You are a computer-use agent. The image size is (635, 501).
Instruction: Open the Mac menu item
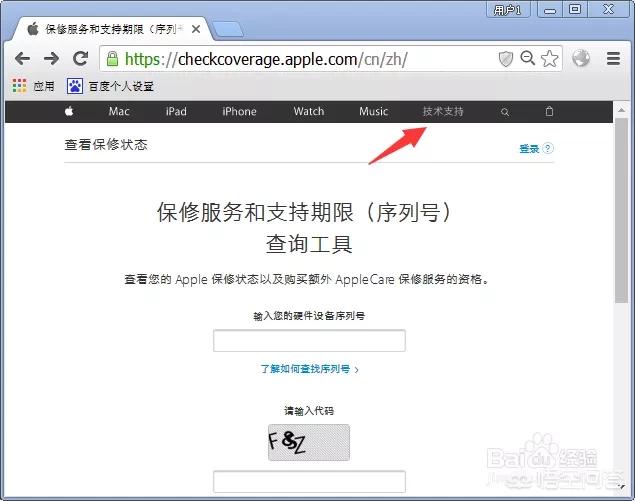tap(119, 111)
